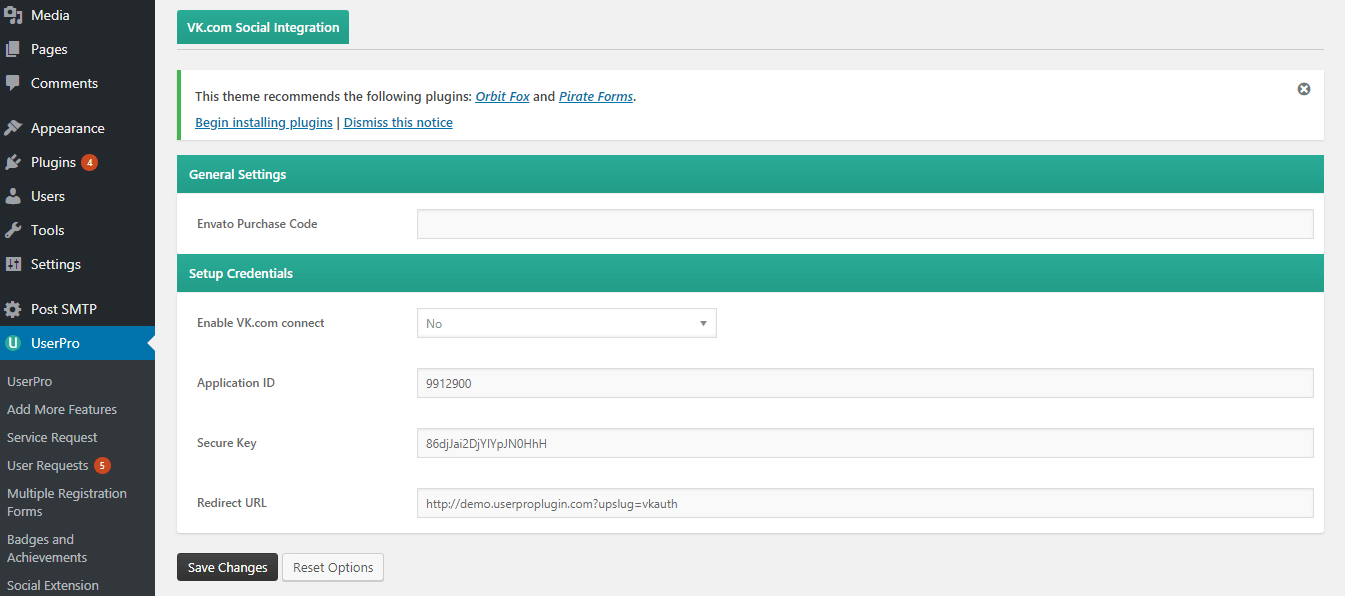Click the Media icon in sidebar
This screenshot has width=1345, height=596.
coord(13,15)
